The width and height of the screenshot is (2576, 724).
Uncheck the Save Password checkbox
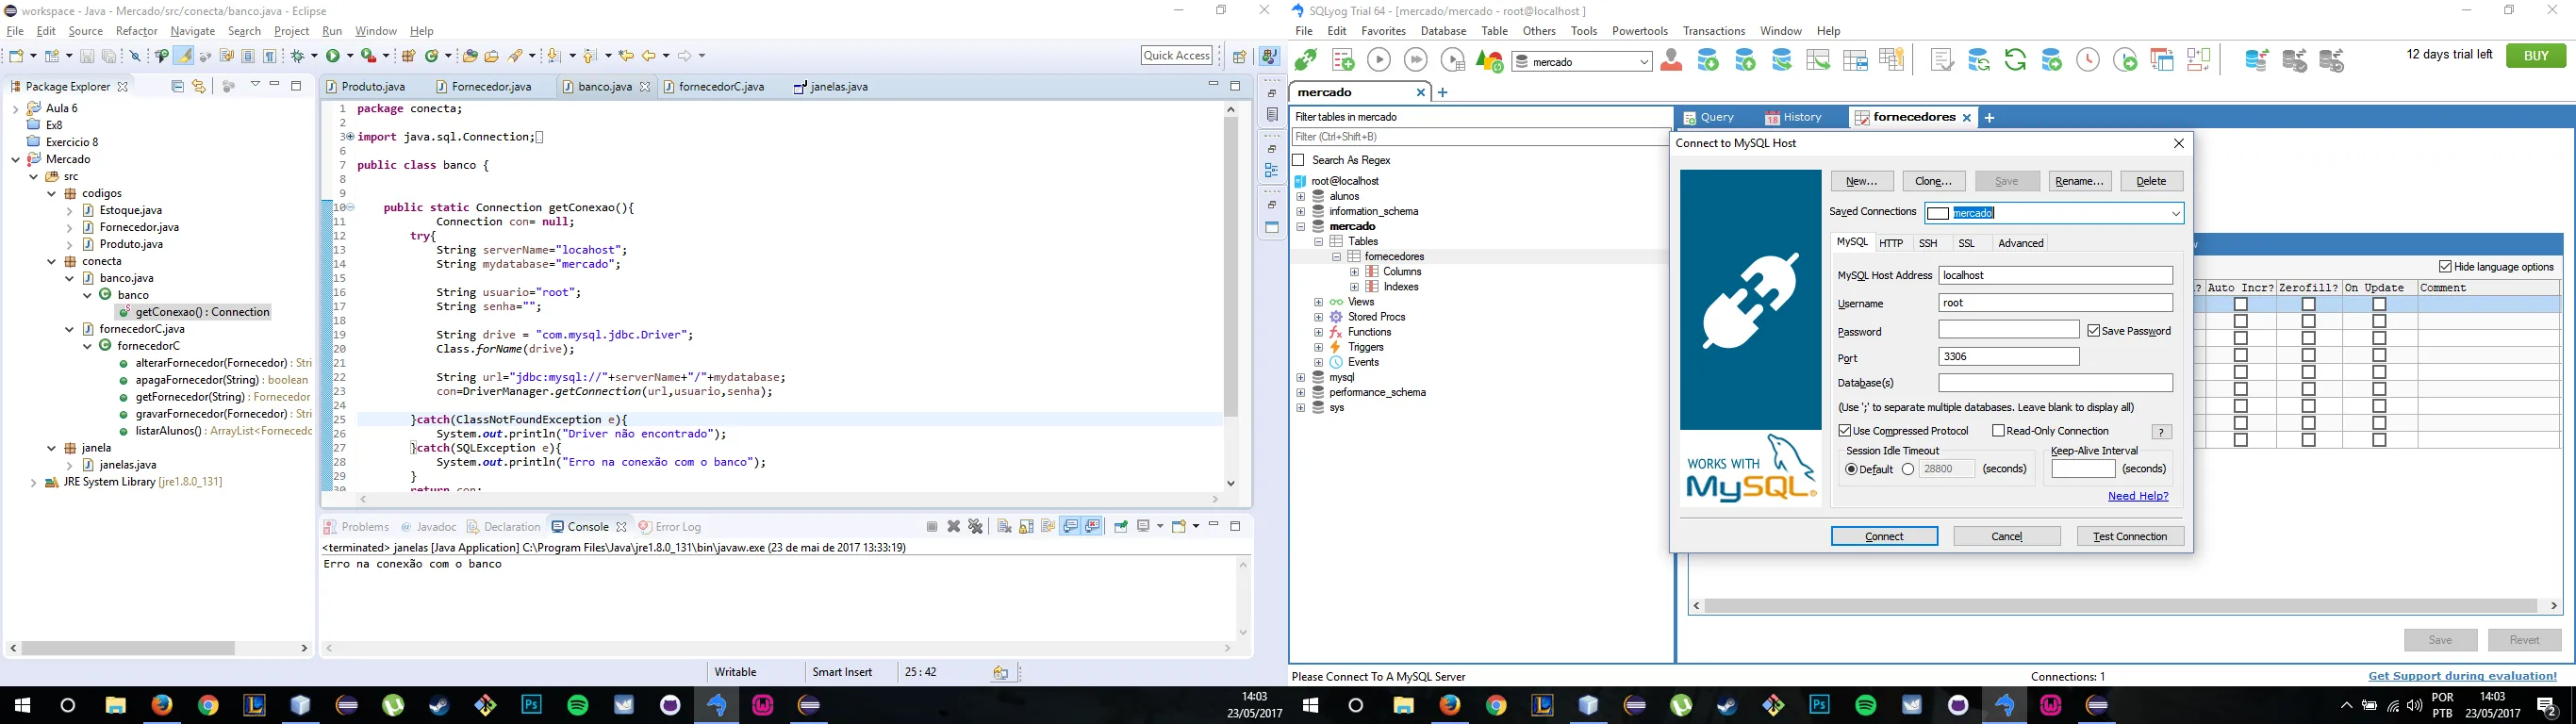tap(2094, 331)
